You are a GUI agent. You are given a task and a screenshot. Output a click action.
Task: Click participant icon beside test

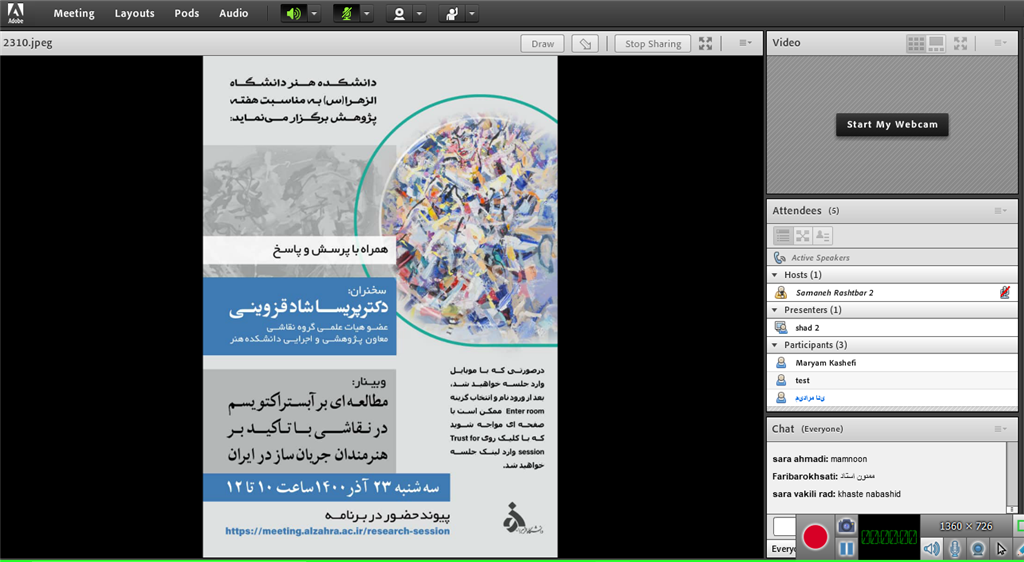(x=780, y=381)
